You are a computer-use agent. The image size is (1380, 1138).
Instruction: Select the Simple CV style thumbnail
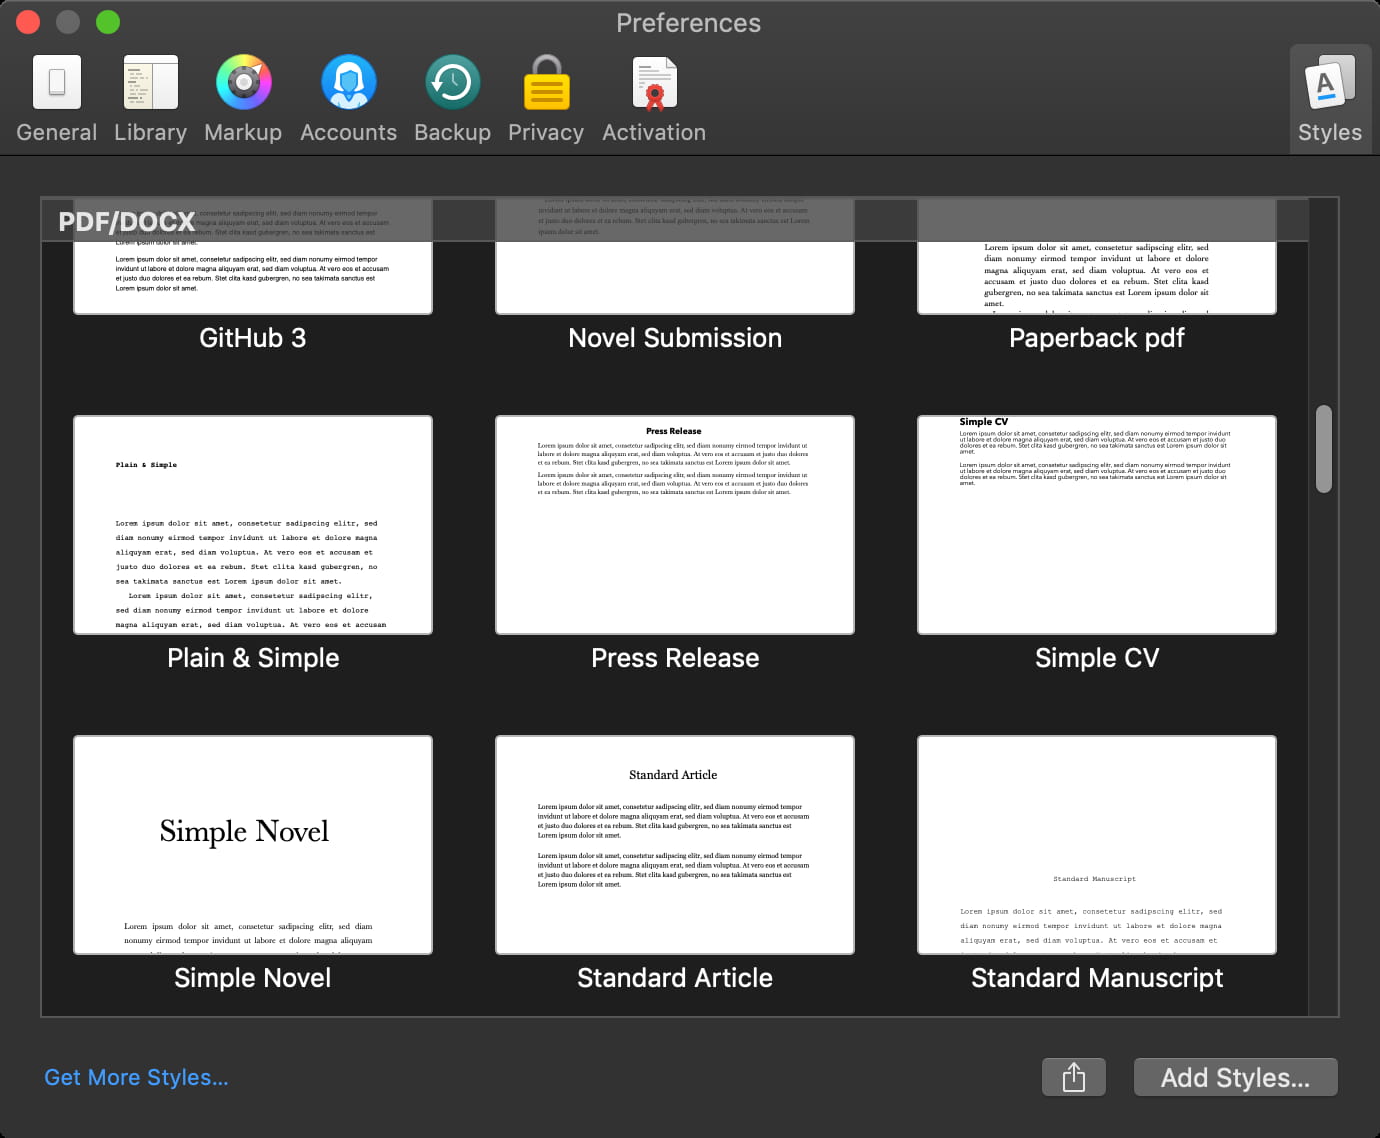click(1097, 525)
